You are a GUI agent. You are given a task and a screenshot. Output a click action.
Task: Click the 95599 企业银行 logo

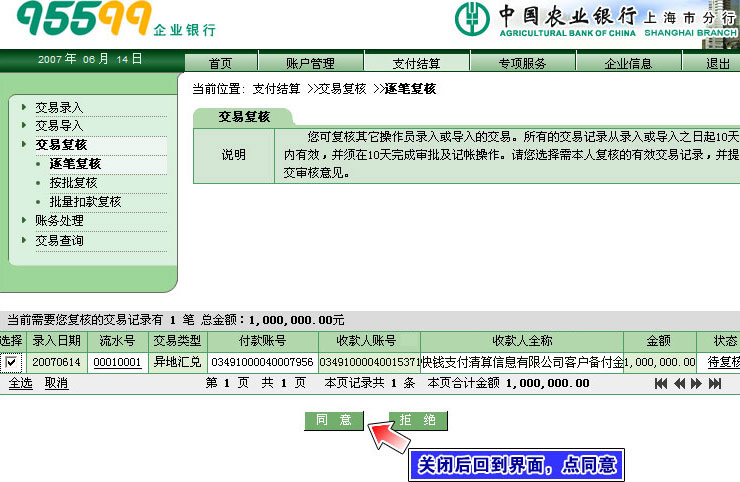[116, 19]
